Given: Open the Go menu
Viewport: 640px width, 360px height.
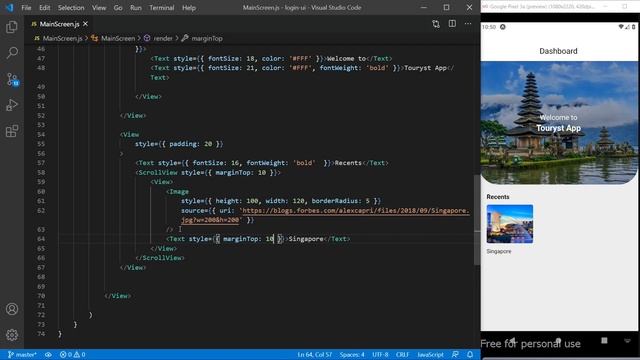Looking at the screenshot, I should [118, 8].
